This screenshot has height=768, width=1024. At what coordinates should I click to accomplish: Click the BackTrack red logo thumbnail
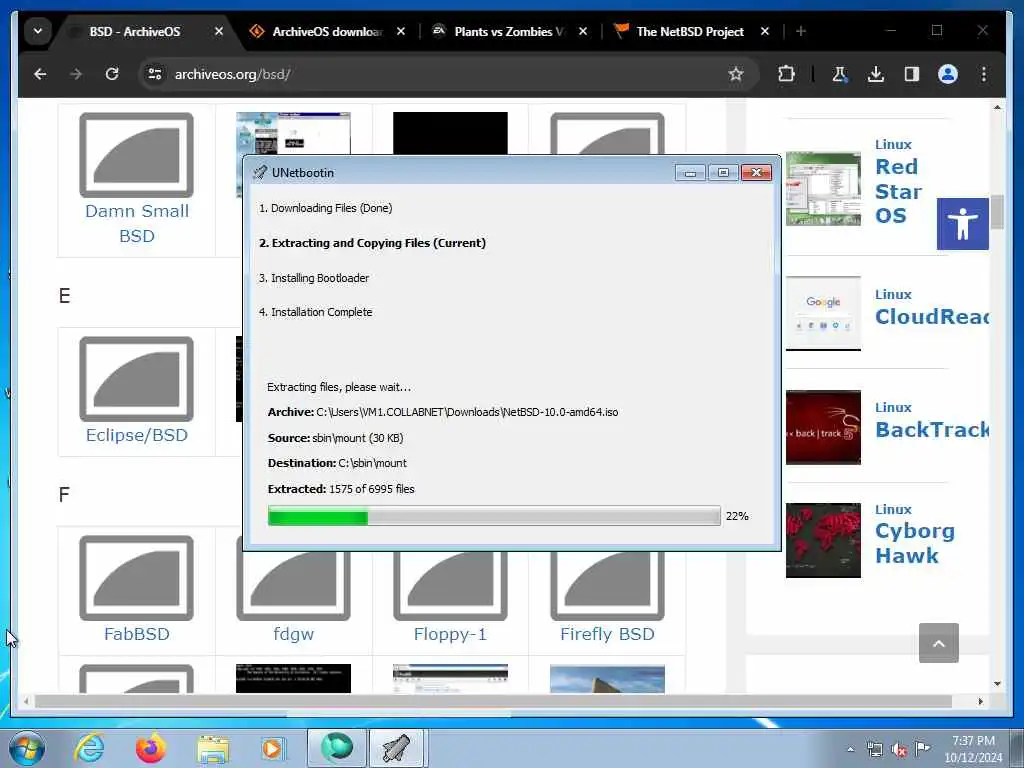(x=823, y=427)
